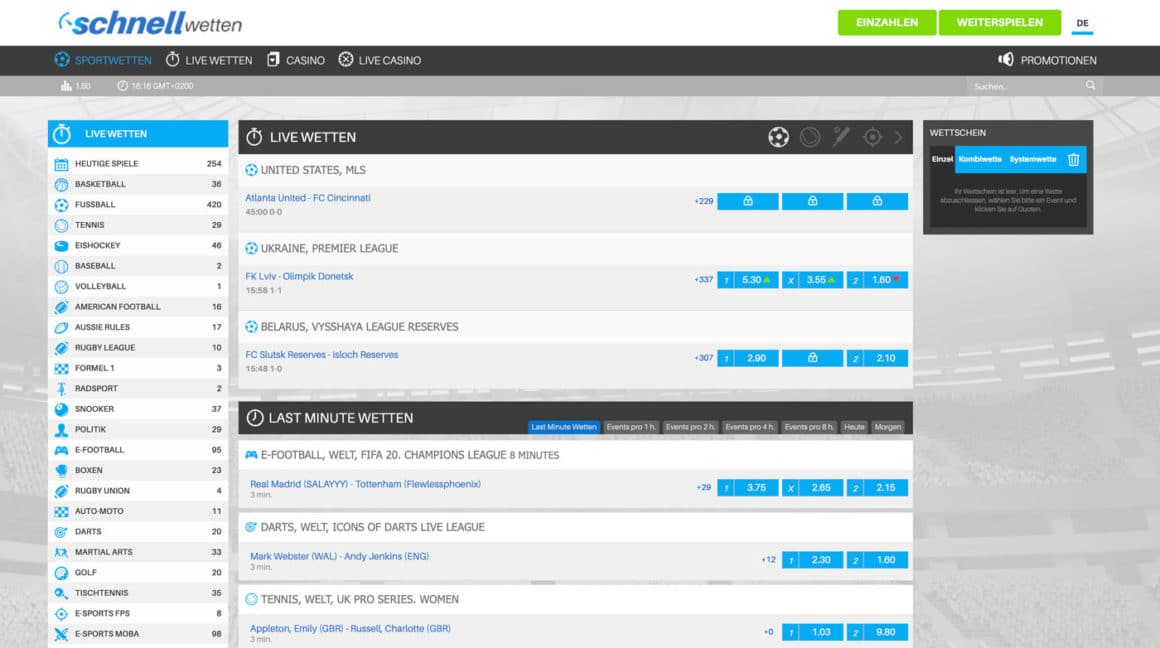Open the DE language selector

pos(1082,23)
